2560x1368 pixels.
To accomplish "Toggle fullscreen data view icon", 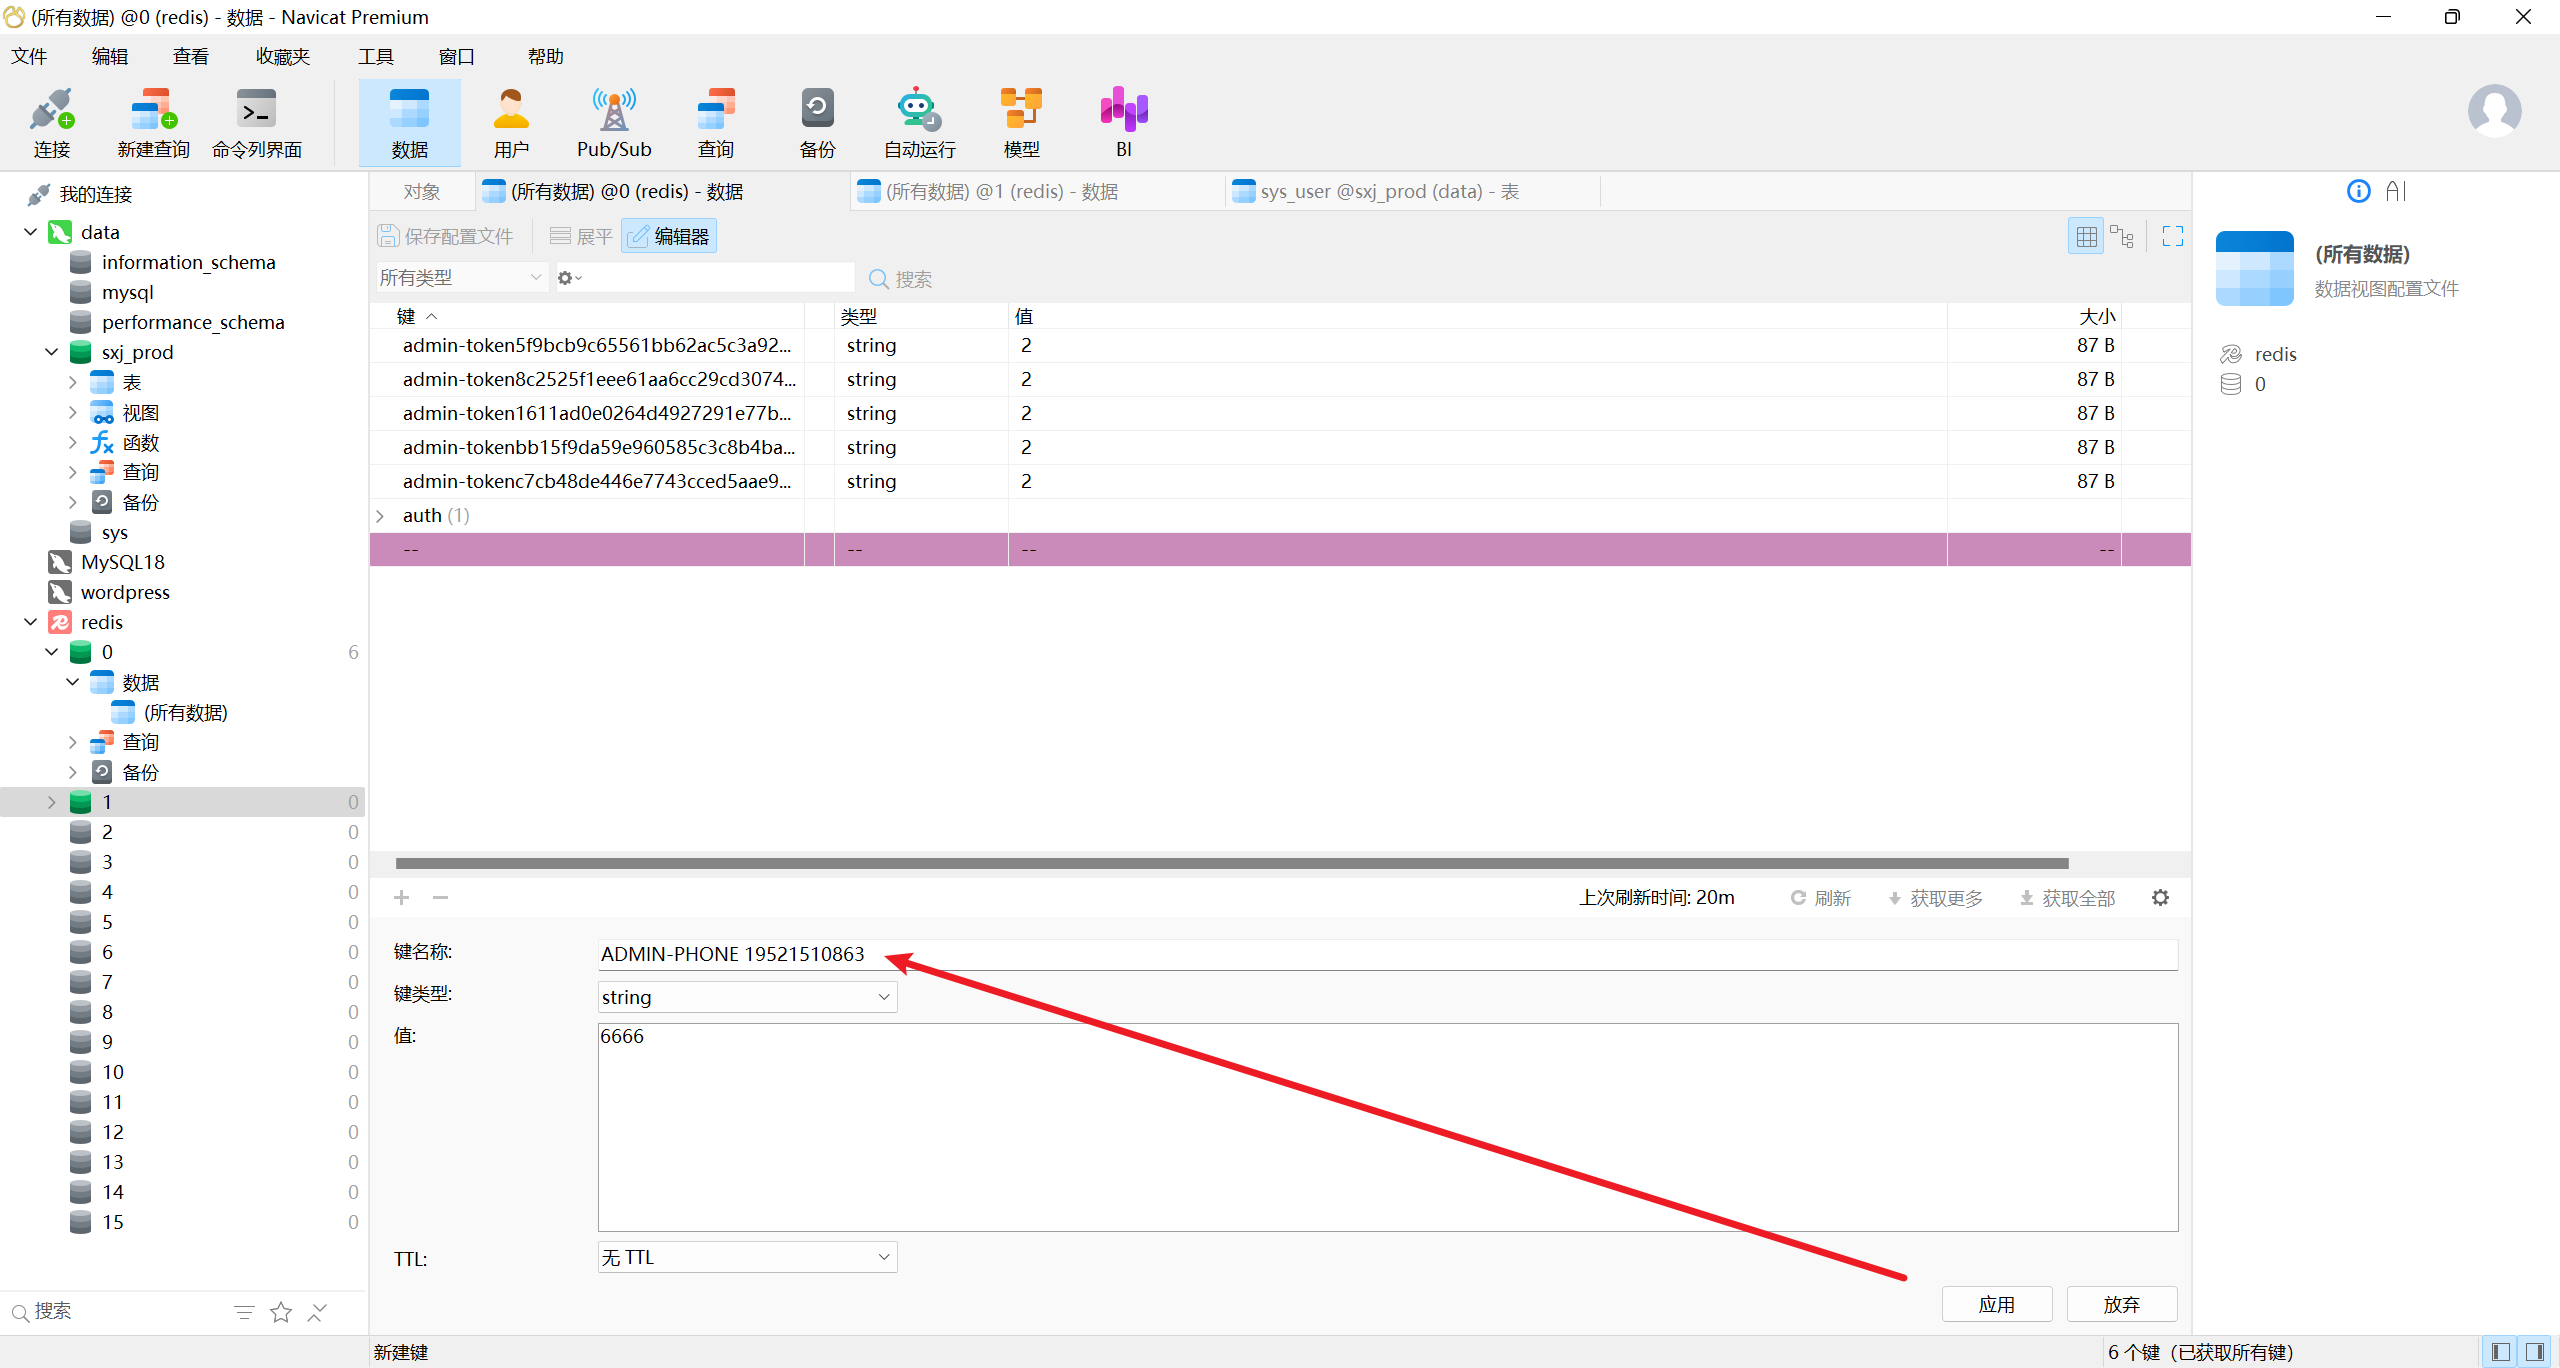I will pos(2172,236).
